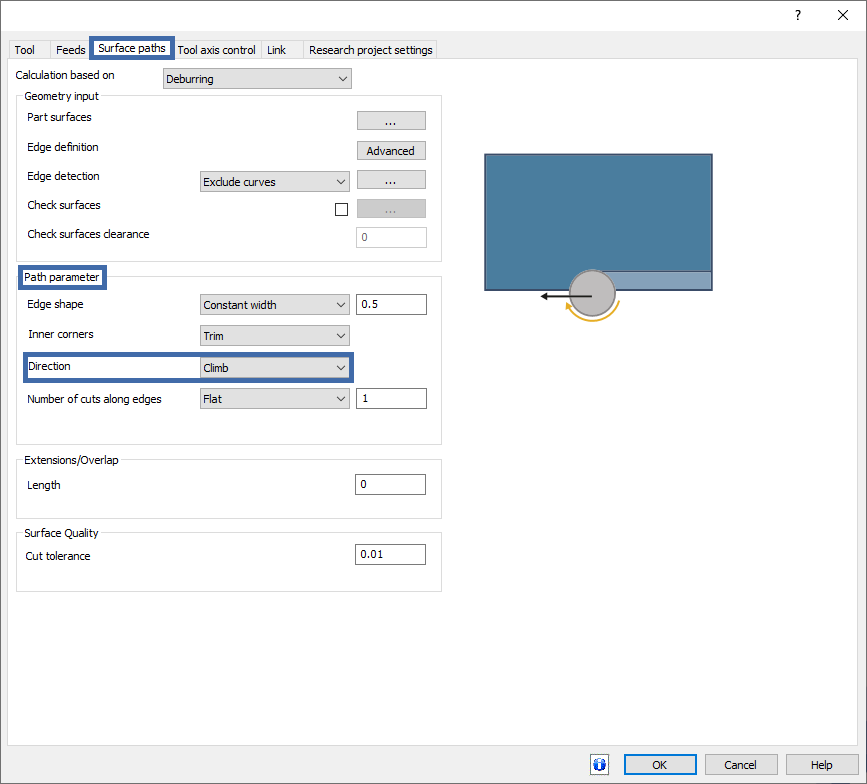
Task: Click the Number of cuts value field
Action: coord(391,398)
